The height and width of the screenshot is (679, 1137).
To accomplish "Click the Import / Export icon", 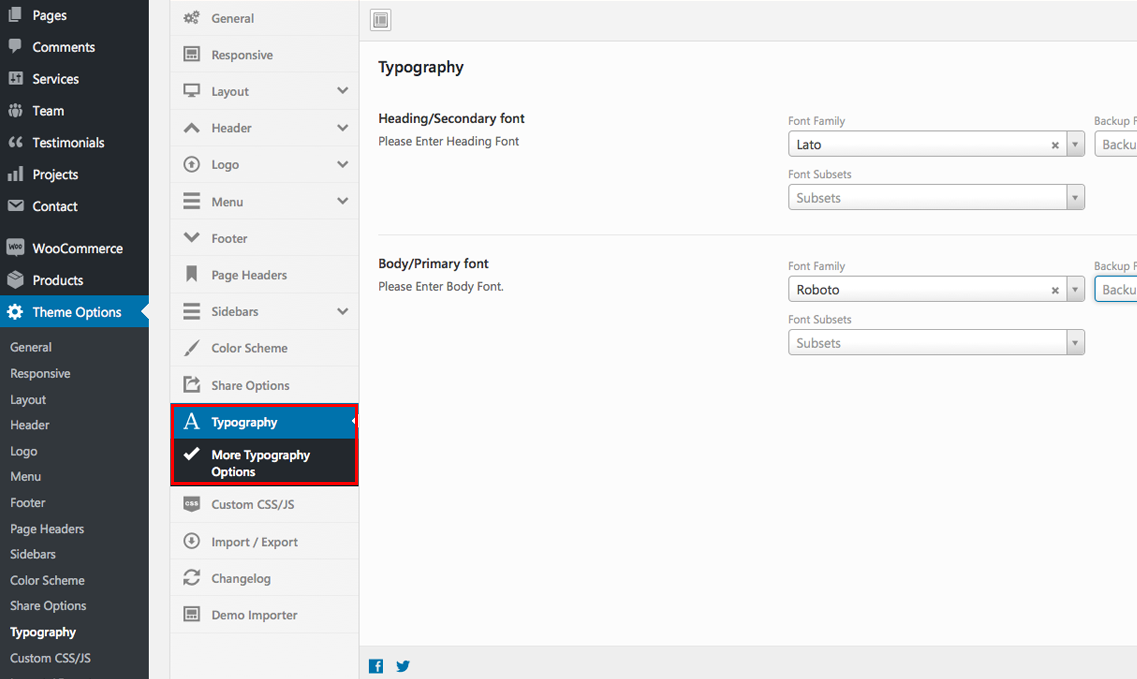I will coord(191,541).
